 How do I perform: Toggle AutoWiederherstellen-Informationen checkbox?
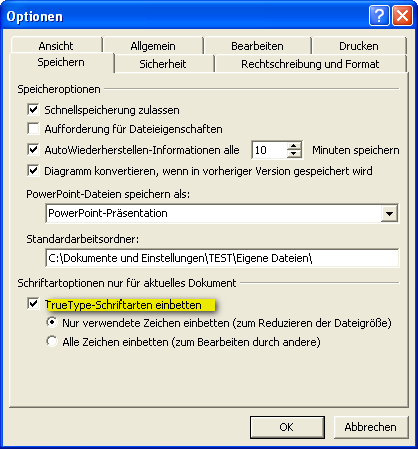tap(33, 149)
